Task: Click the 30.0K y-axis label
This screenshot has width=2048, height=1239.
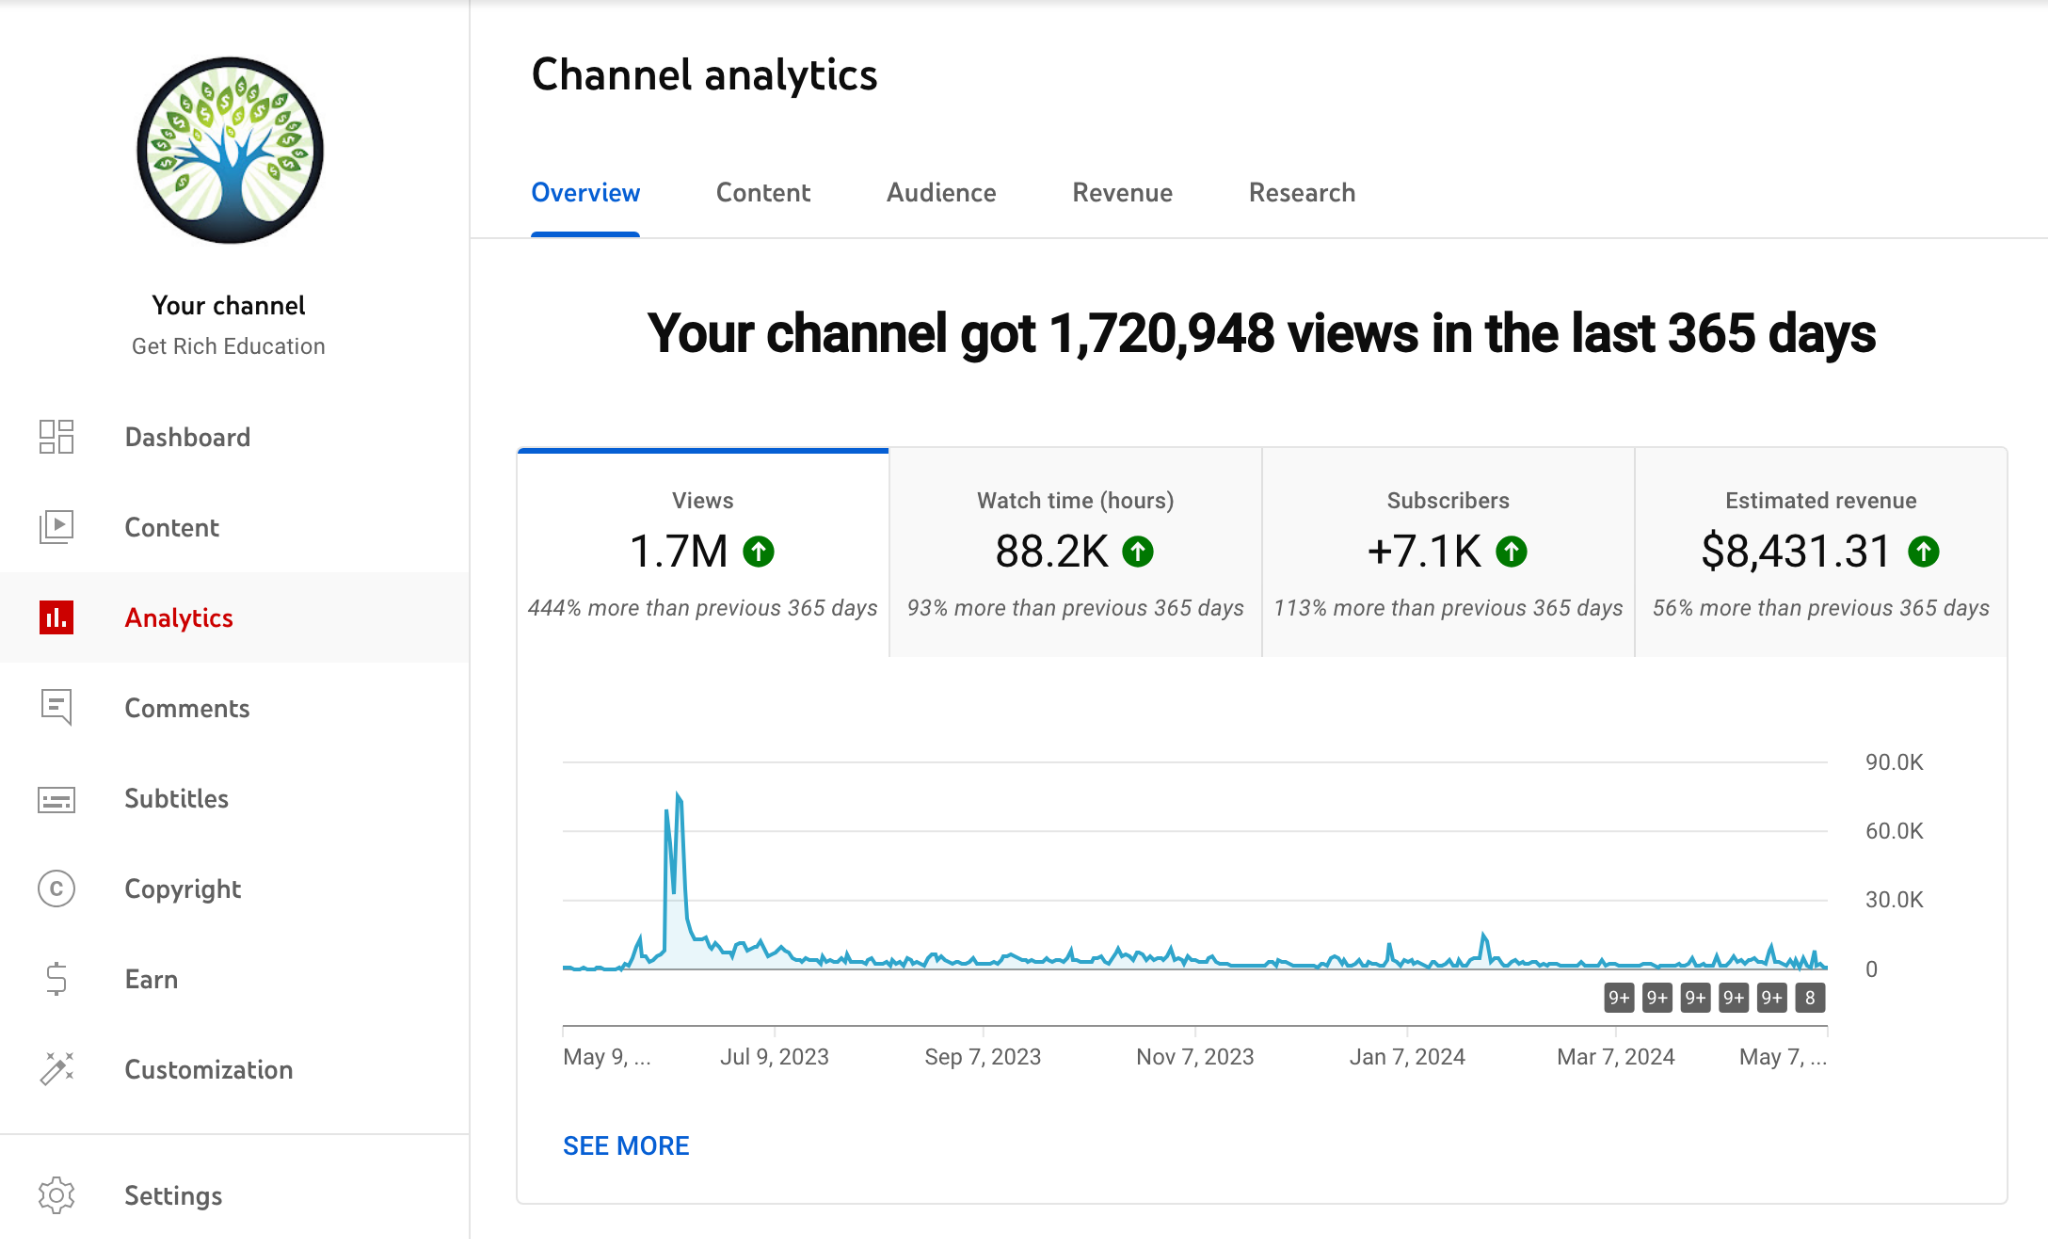Action: point(1894,900)
